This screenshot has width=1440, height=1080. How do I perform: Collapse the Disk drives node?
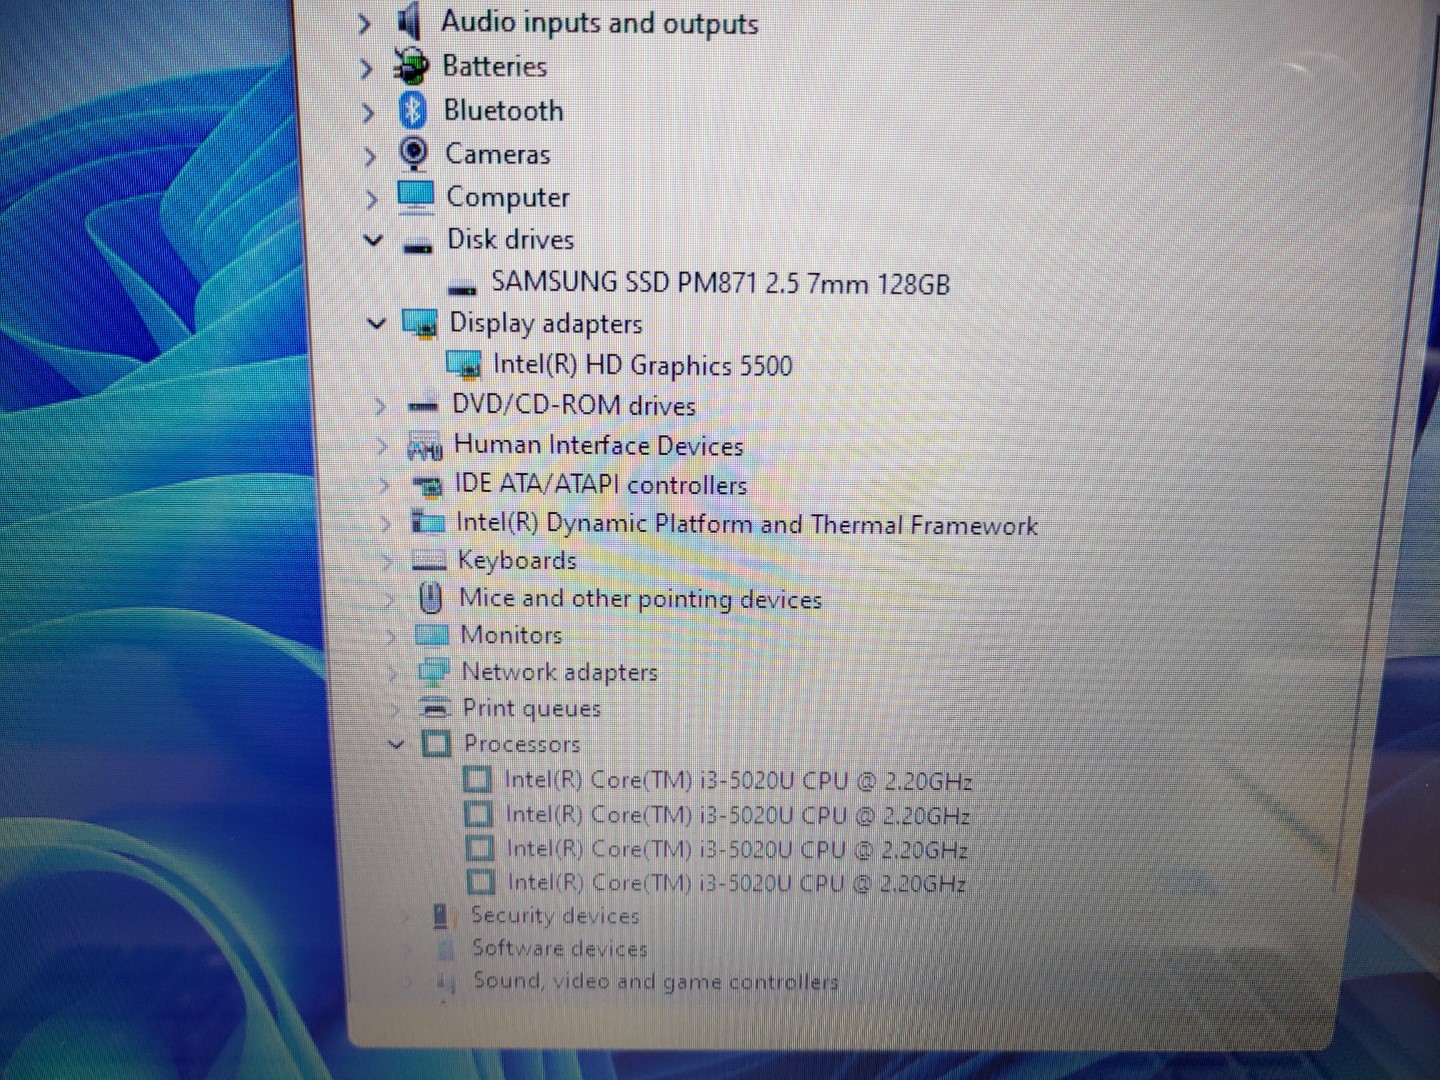coord(373,240)
